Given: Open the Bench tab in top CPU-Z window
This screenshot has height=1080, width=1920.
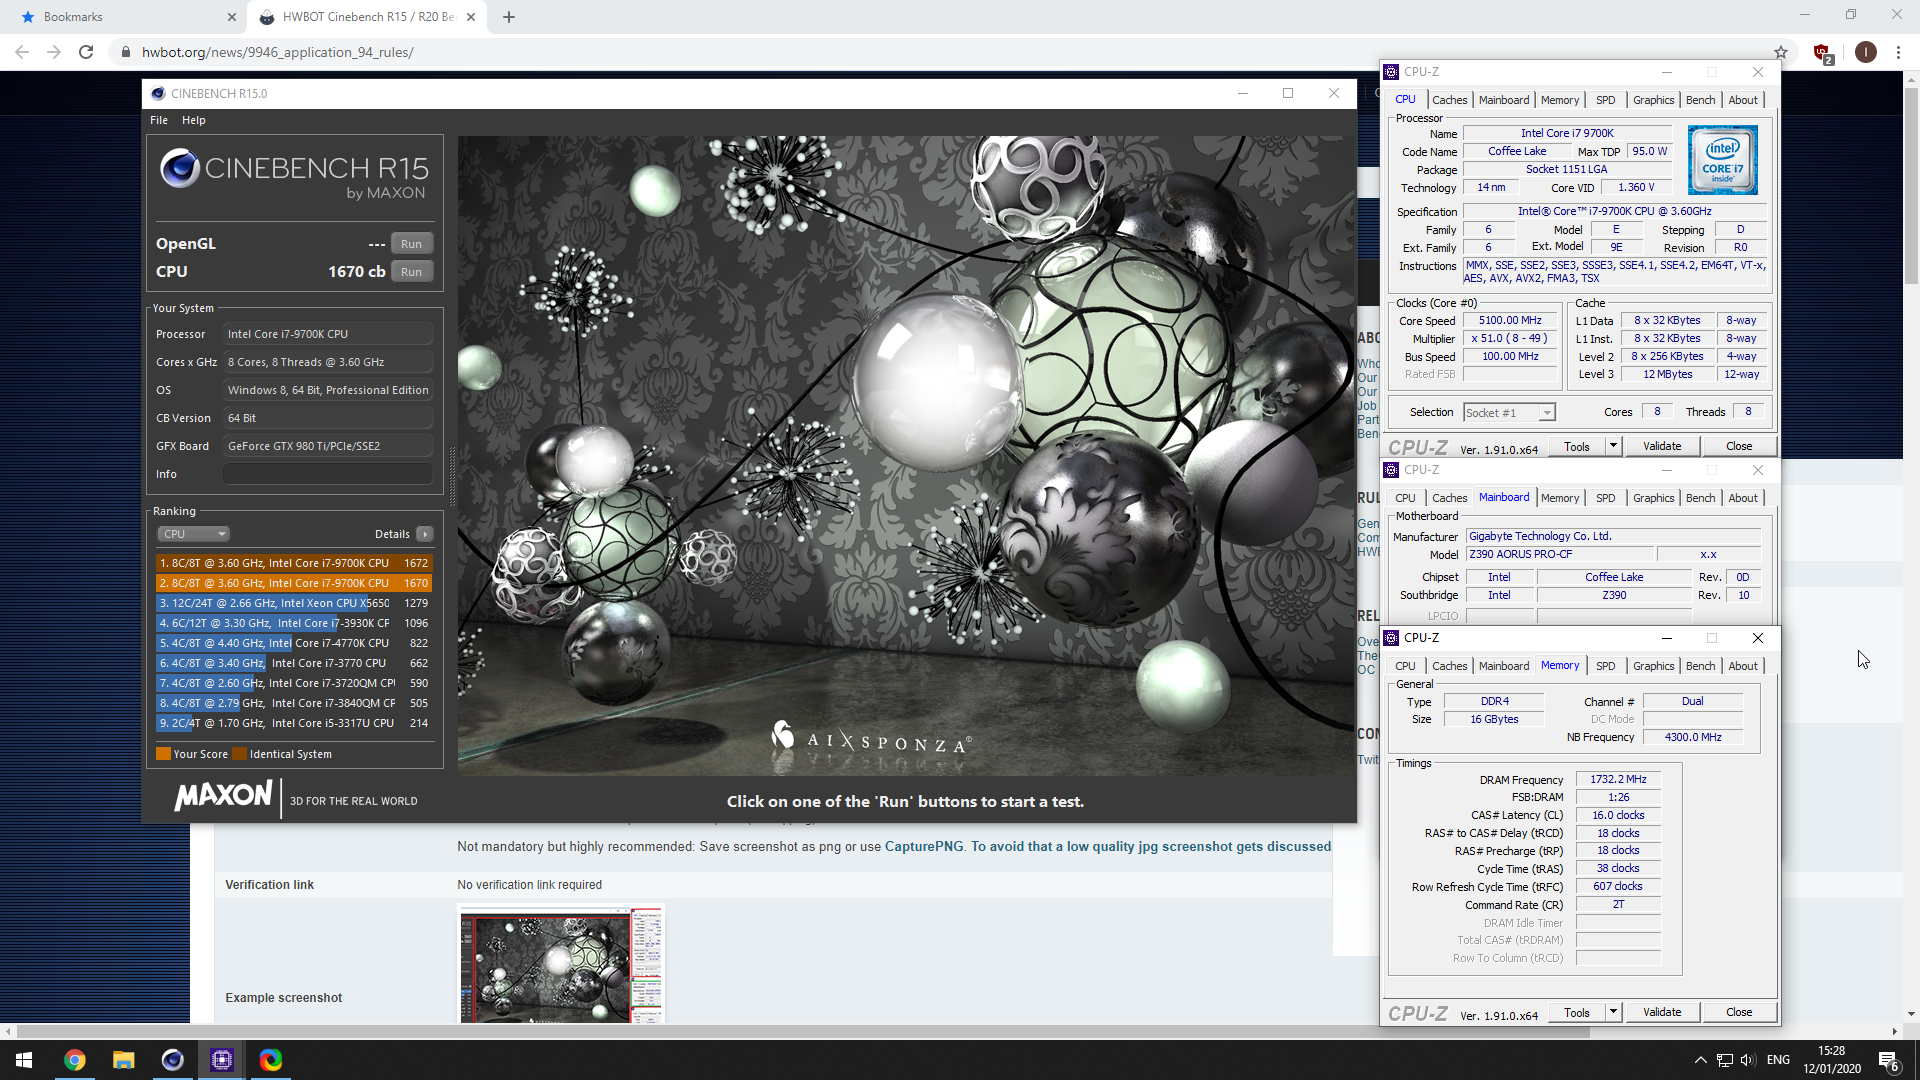Looking at the screenshot, I should coord(1700,100).
